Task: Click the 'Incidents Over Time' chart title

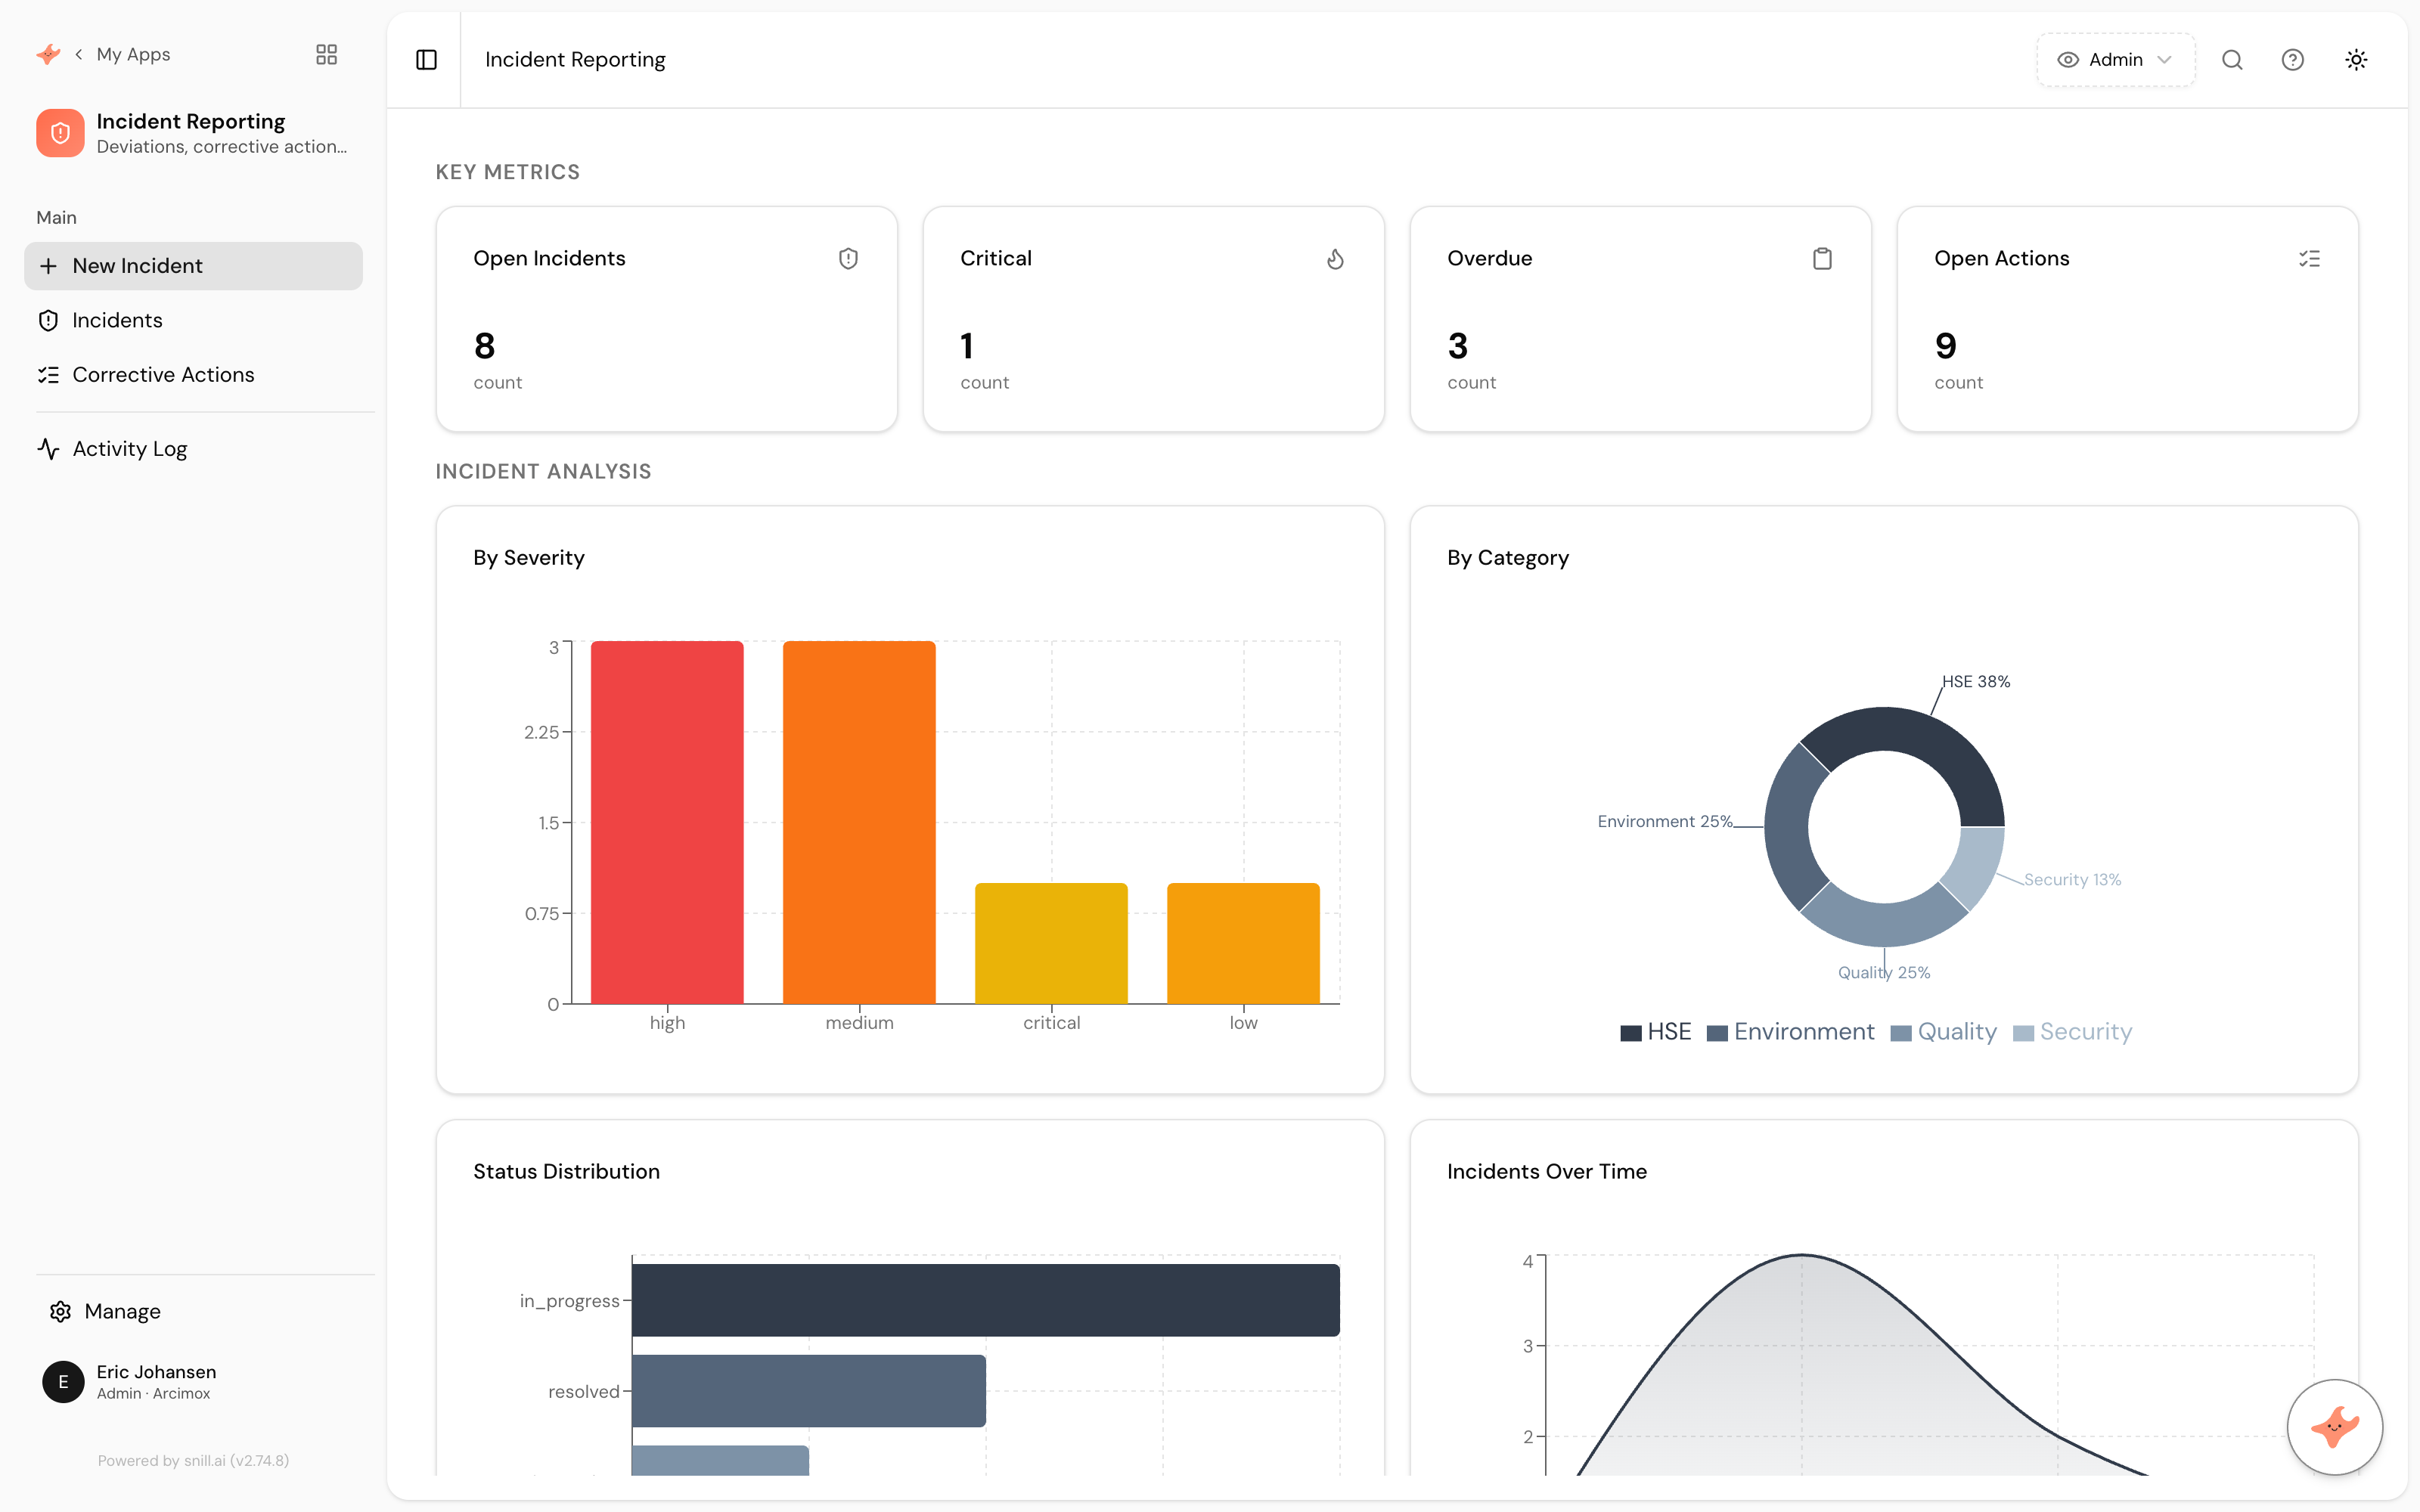Action: (1547, 1172)
